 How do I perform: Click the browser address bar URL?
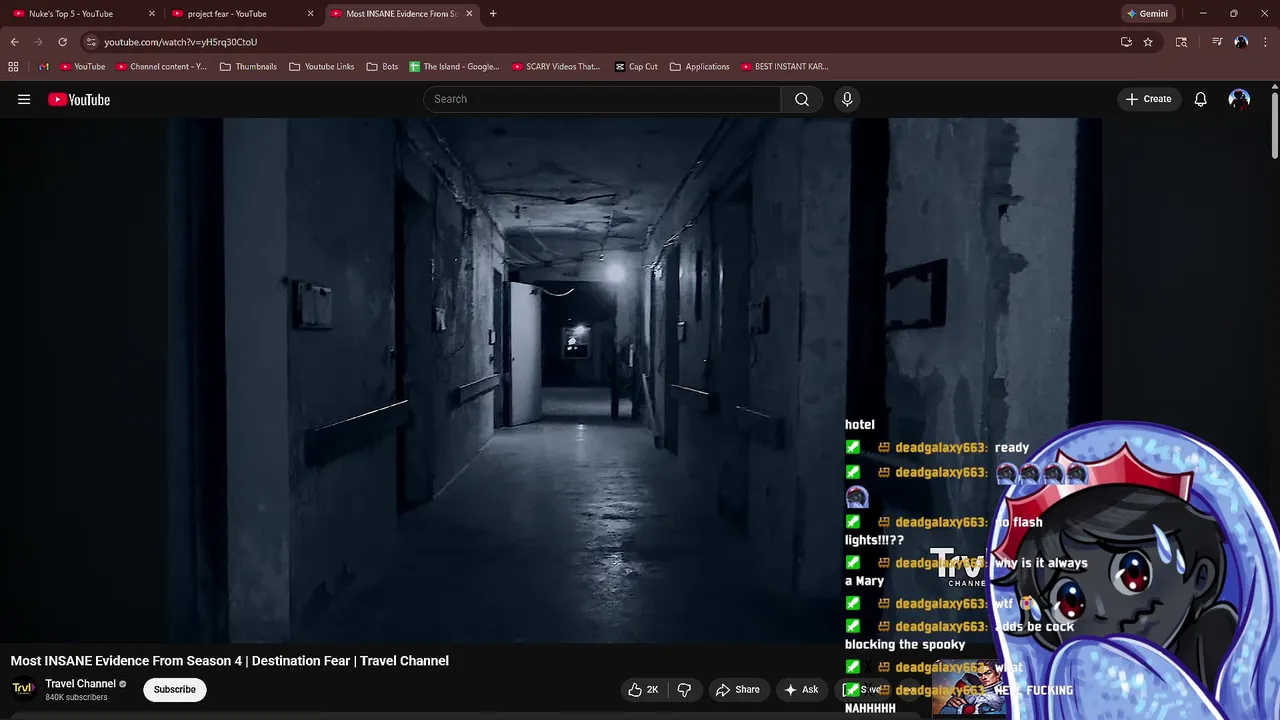(180, 42)
